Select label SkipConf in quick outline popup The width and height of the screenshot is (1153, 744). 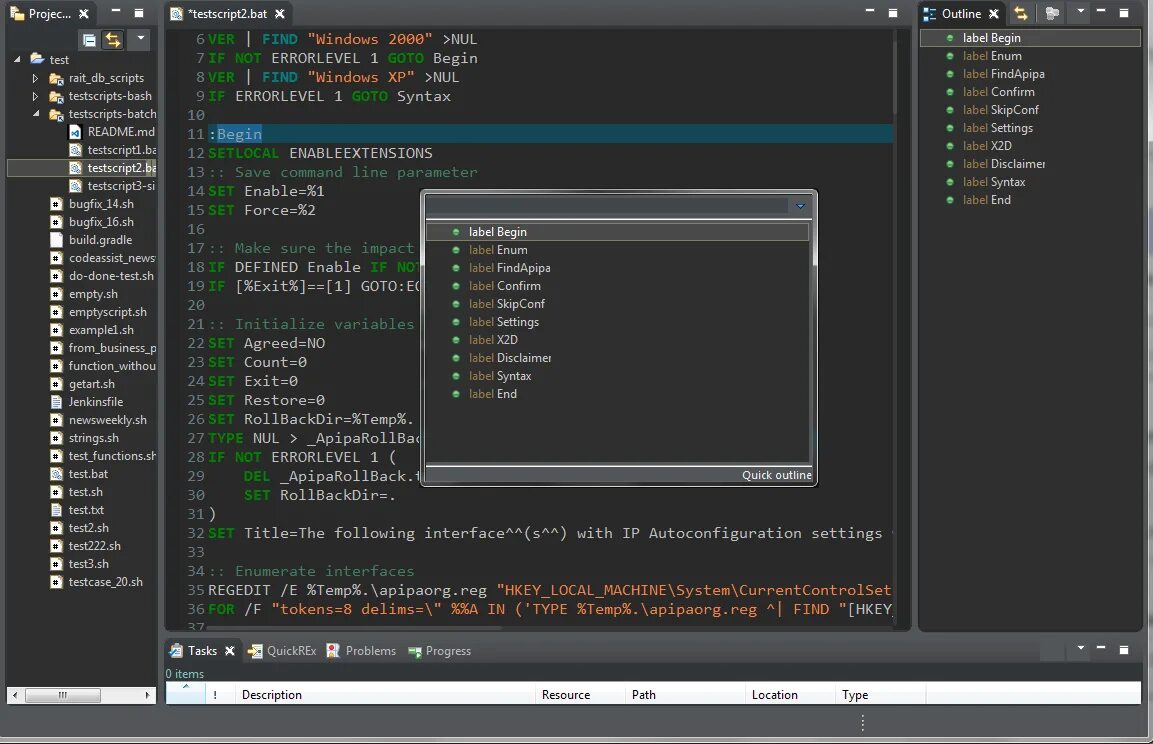click(x=507, y=304)
